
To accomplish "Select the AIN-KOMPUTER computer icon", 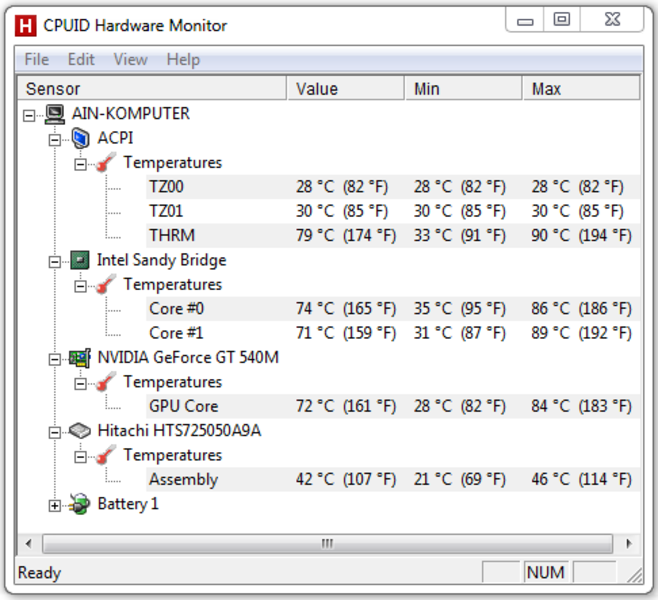I will pos(55,114).
